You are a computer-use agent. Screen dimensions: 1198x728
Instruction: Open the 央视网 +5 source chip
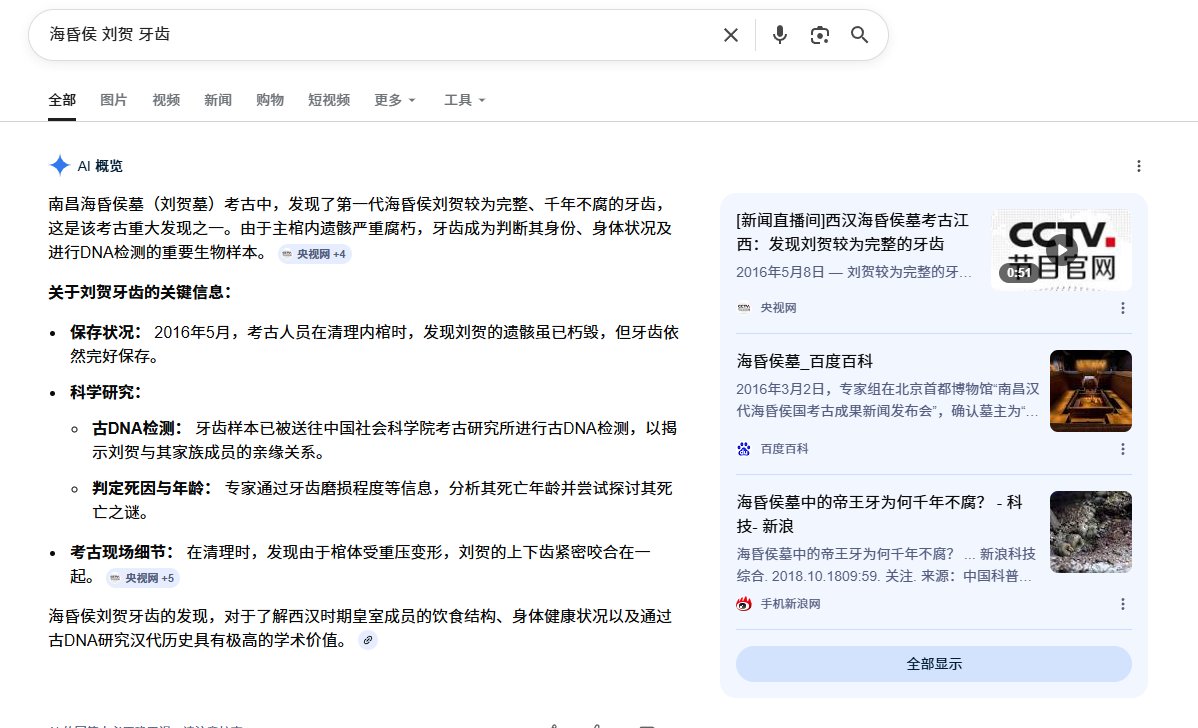[x=142, y=578]
